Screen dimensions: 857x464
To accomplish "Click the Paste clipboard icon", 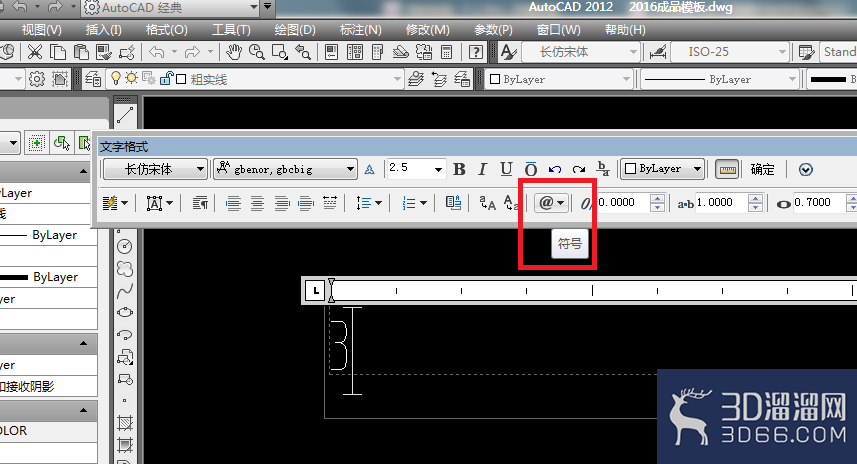I will [81, 52].
